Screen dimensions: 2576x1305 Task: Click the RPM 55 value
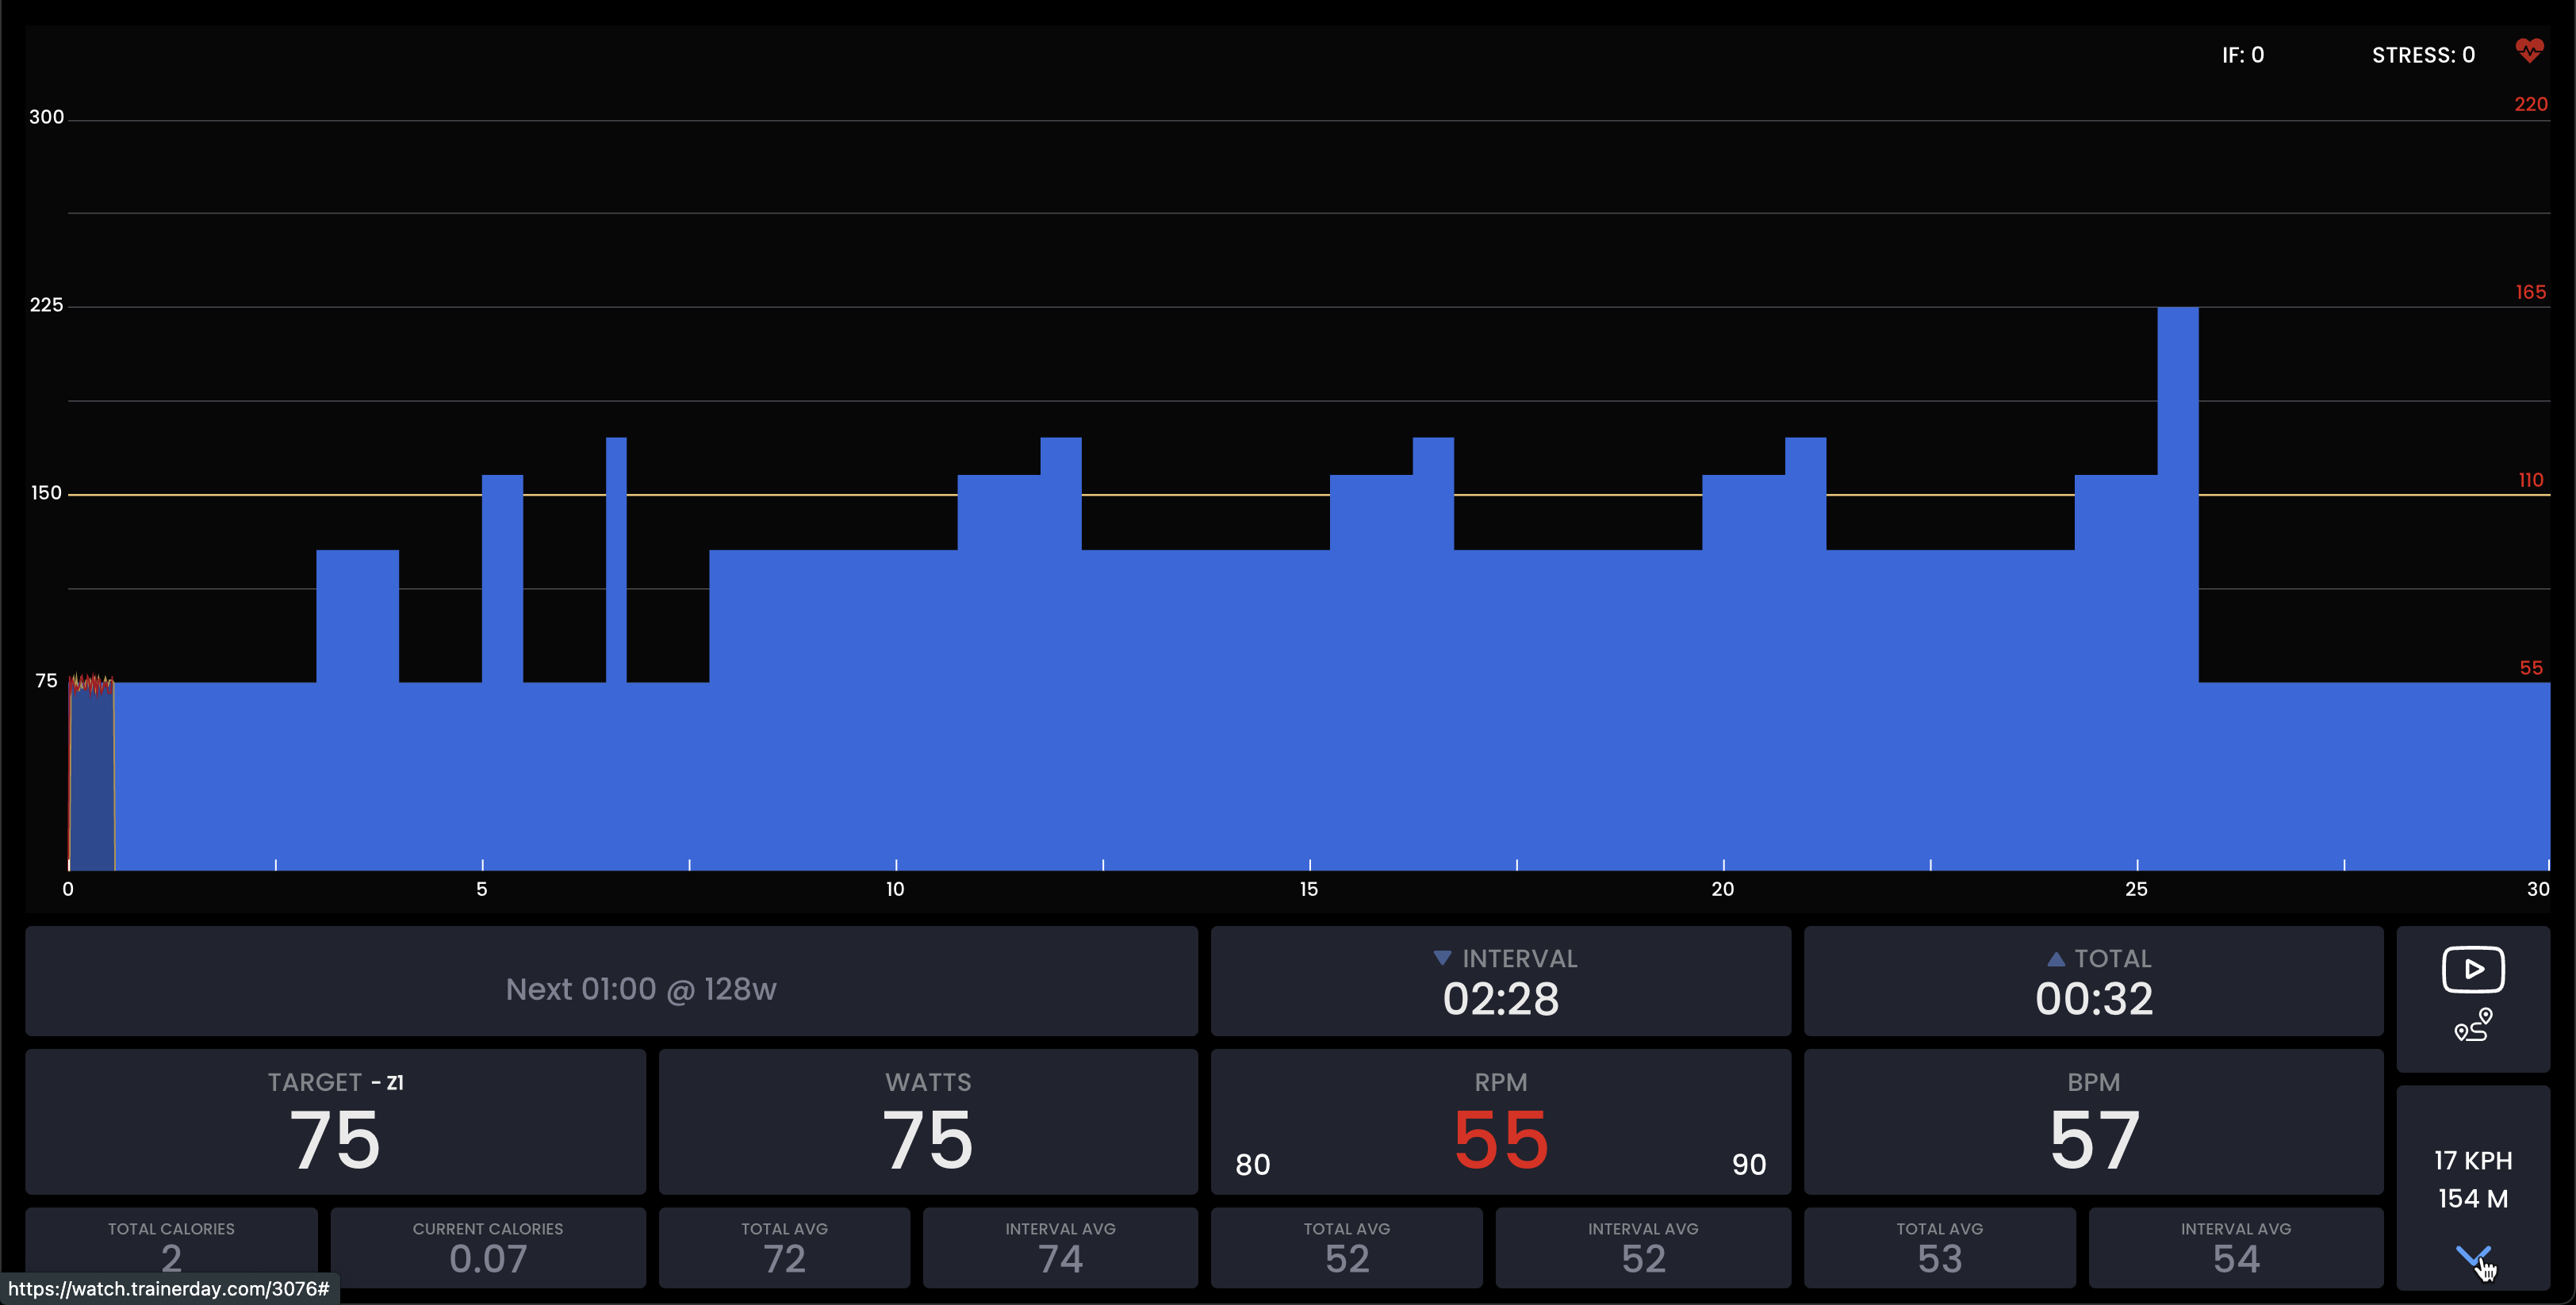point(1500,1140)
